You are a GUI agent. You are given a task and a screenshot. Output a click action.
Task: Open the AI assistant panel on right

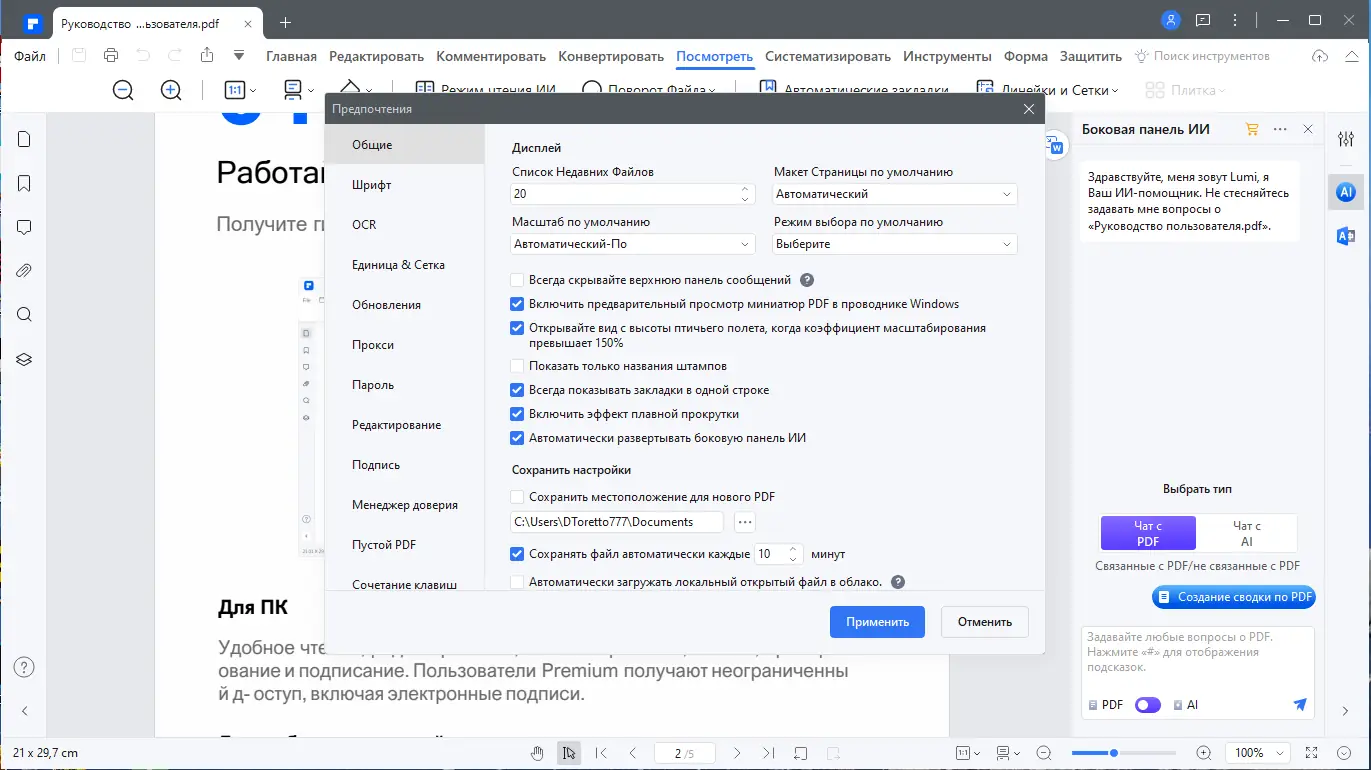tap(1345, 192)
